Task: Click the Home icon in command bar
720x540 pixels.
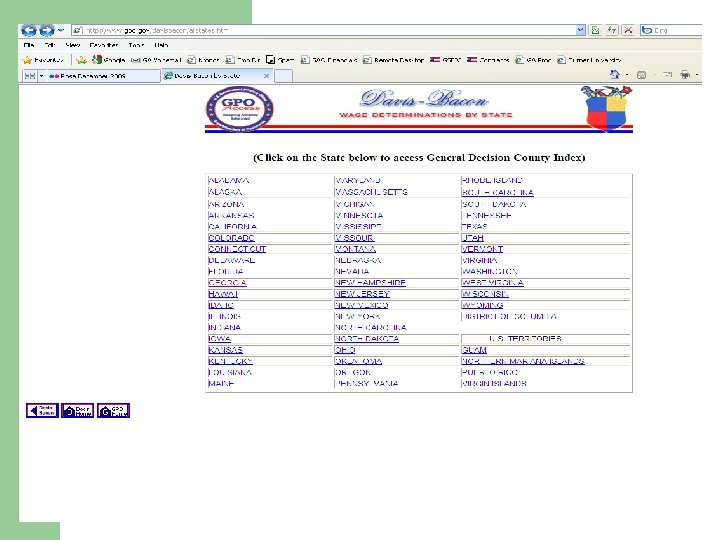Action: tap(615, 74)
